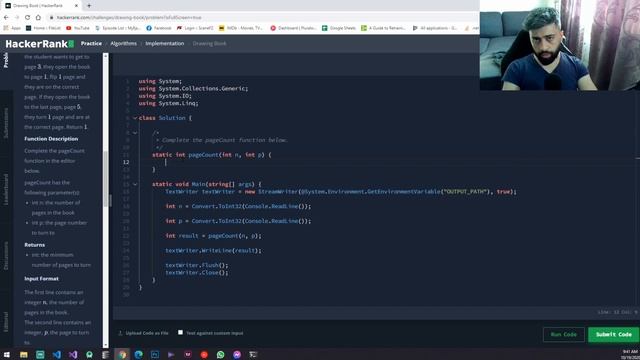Open the Discussions side tab
Viewport: 640px width, 360px height.
6,256
